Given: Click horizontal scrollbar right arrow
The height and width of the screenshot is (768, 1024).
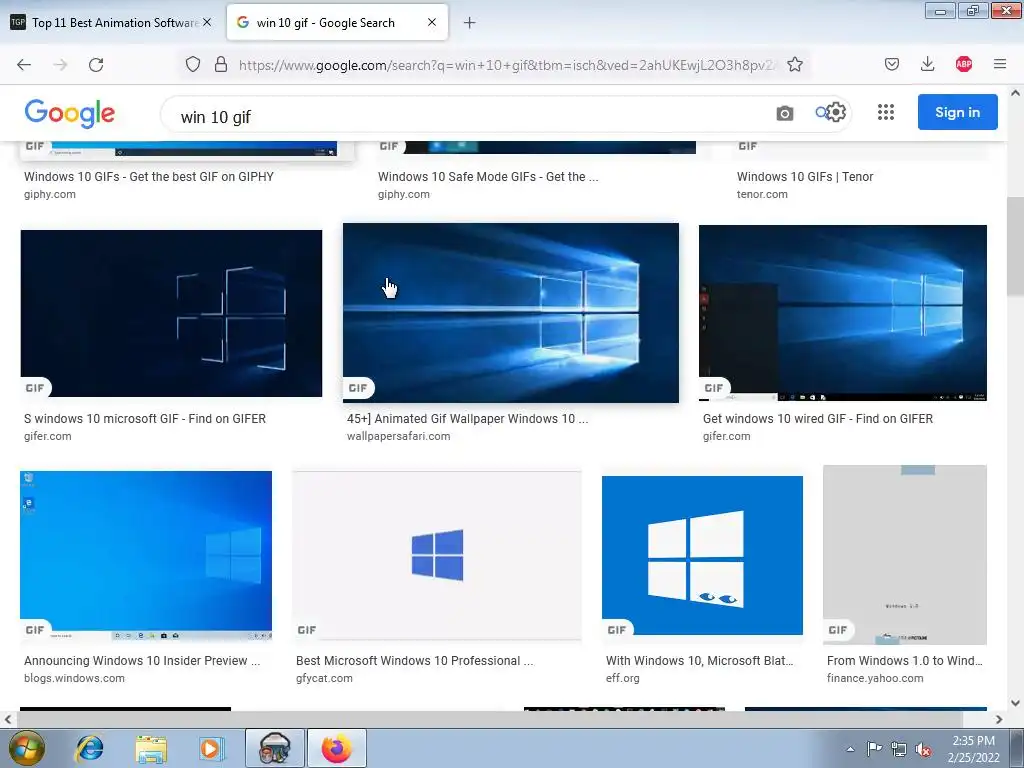Looking at the screenshot, I should pyautogui.click(x=999, y=719).
